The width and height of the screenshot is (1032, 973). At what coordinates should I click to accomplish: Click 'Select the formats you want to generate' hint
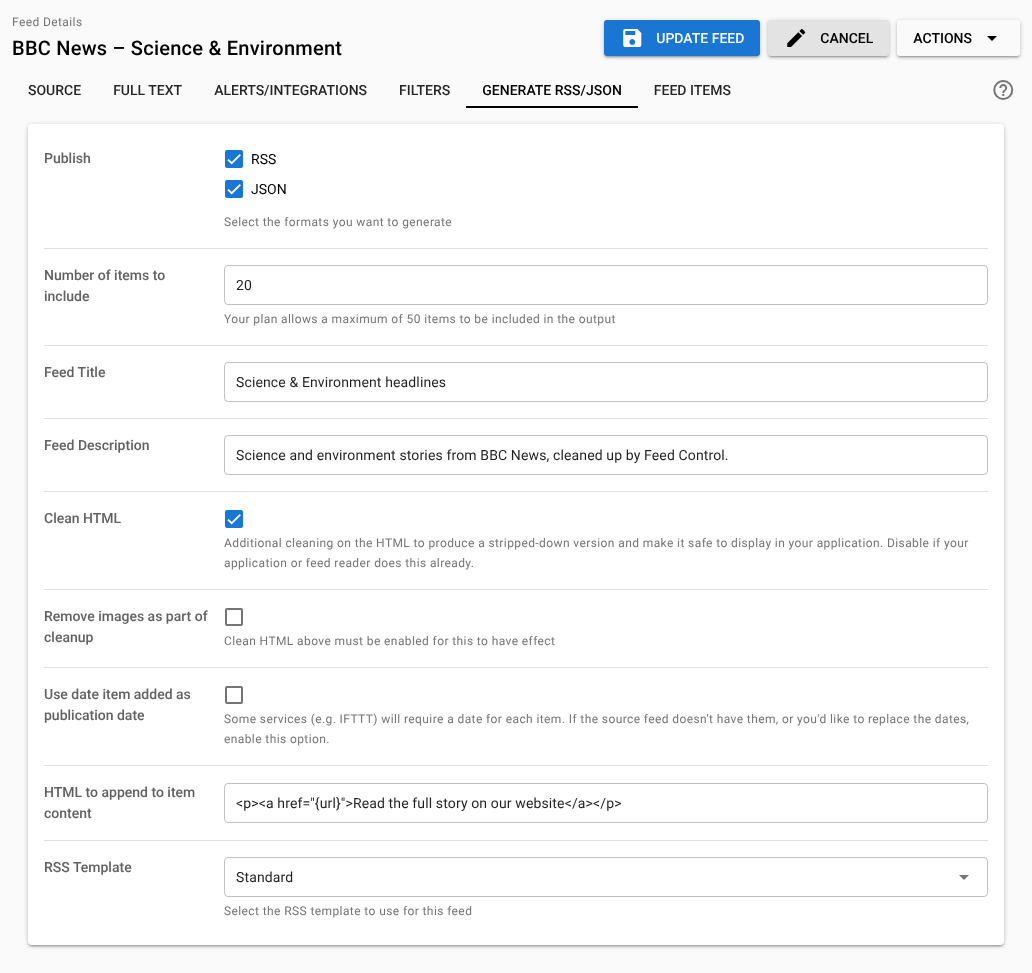(x=338, y=222)
